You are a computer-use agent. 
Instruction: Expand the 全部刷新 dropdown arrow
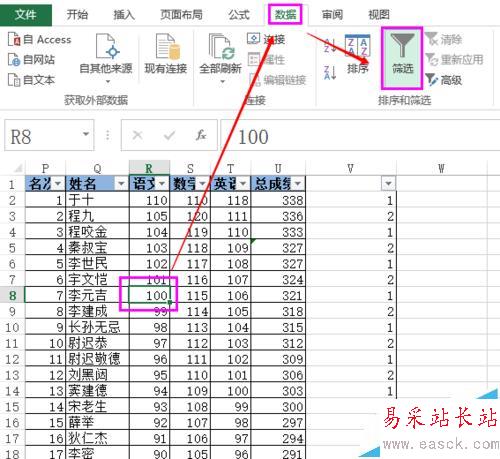222,82
